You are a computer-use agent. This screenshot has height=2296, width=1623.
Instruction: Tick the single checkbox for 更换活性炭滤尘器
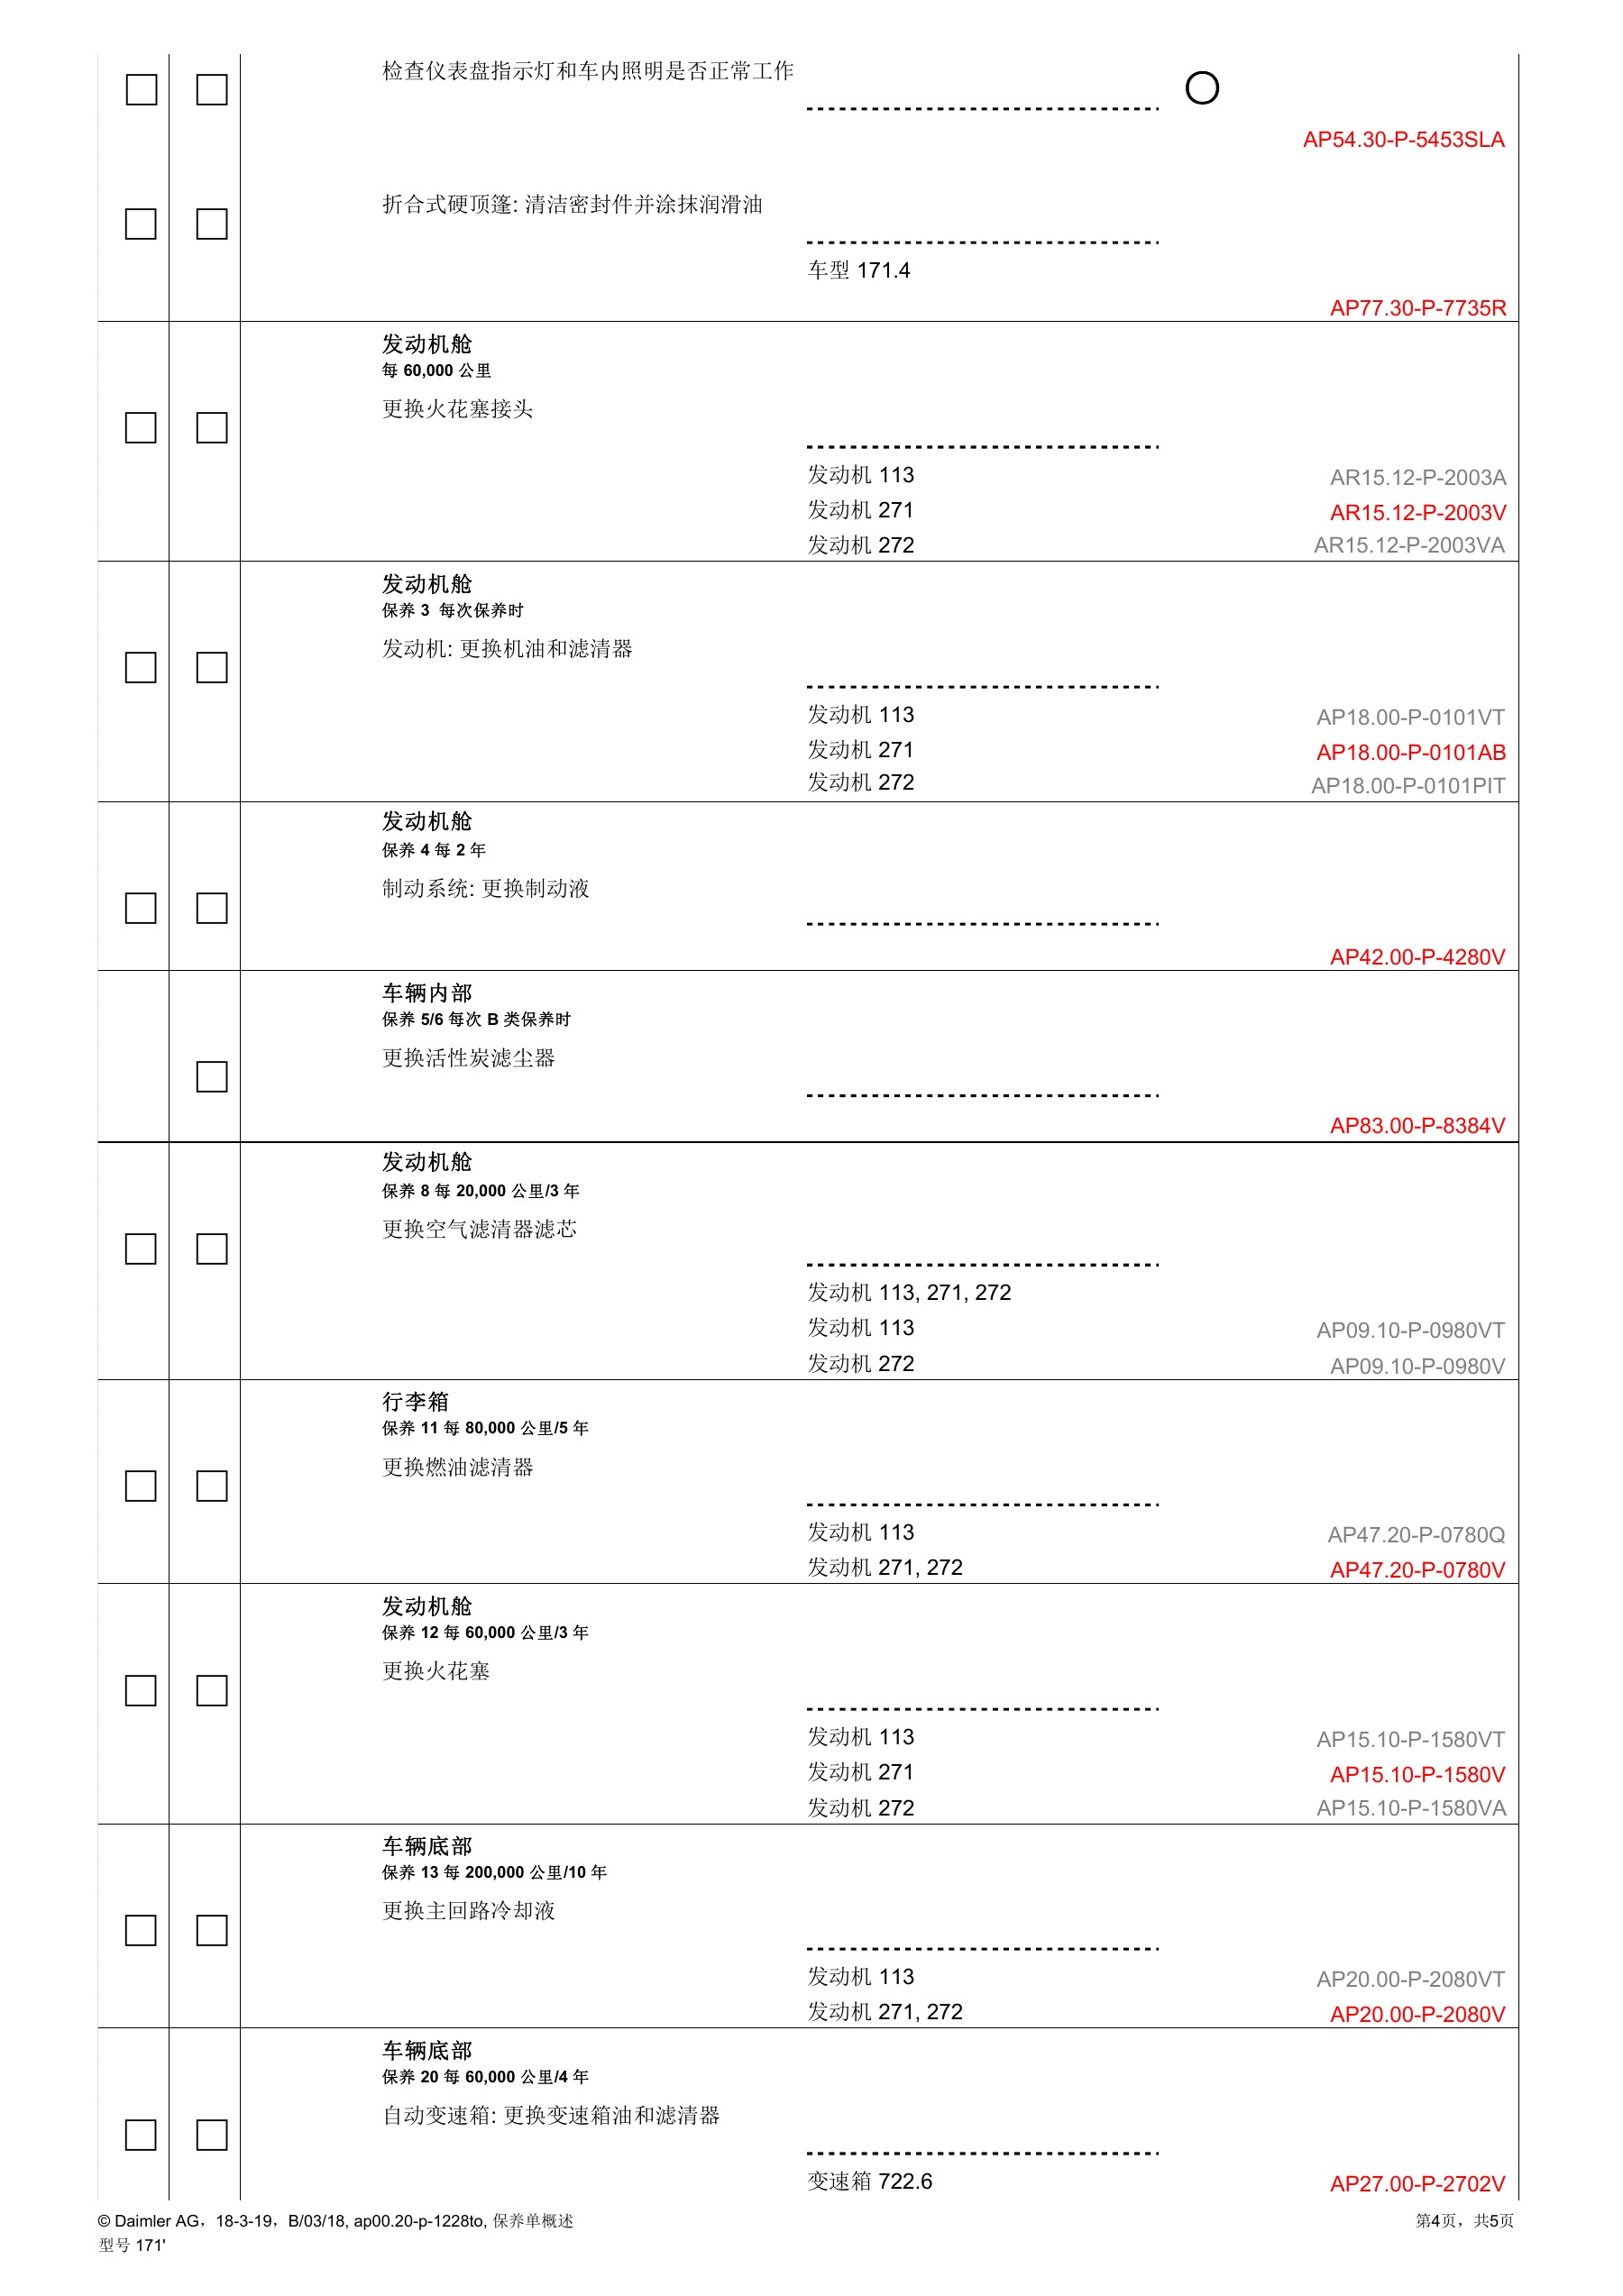pos(211,1076)
